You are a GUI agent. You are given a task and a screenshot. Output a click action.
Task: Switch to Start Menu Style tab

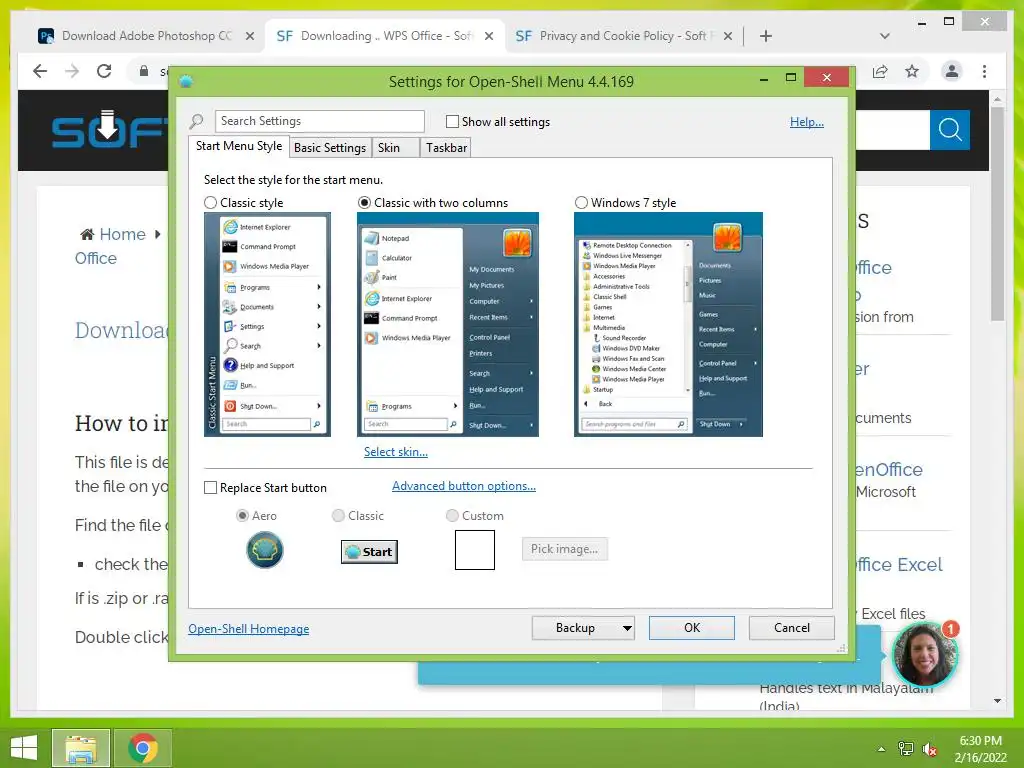tap(239, 146)
